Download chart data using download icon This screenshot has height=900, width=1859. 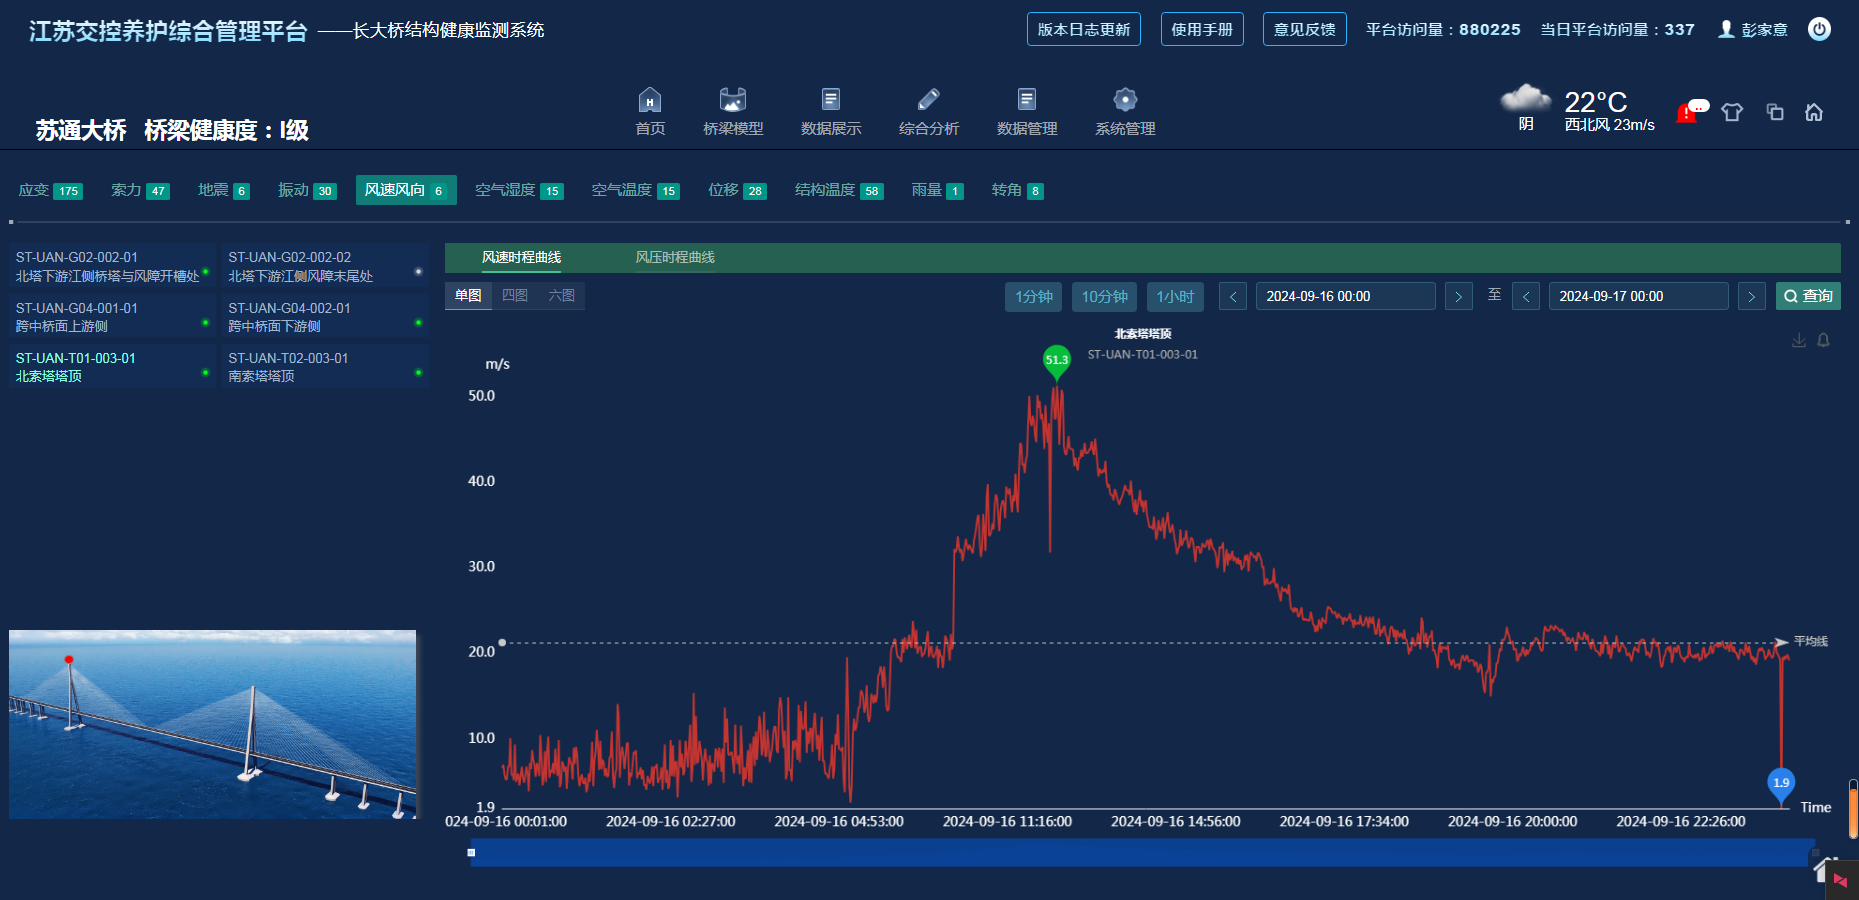(x=1799, y=341)
